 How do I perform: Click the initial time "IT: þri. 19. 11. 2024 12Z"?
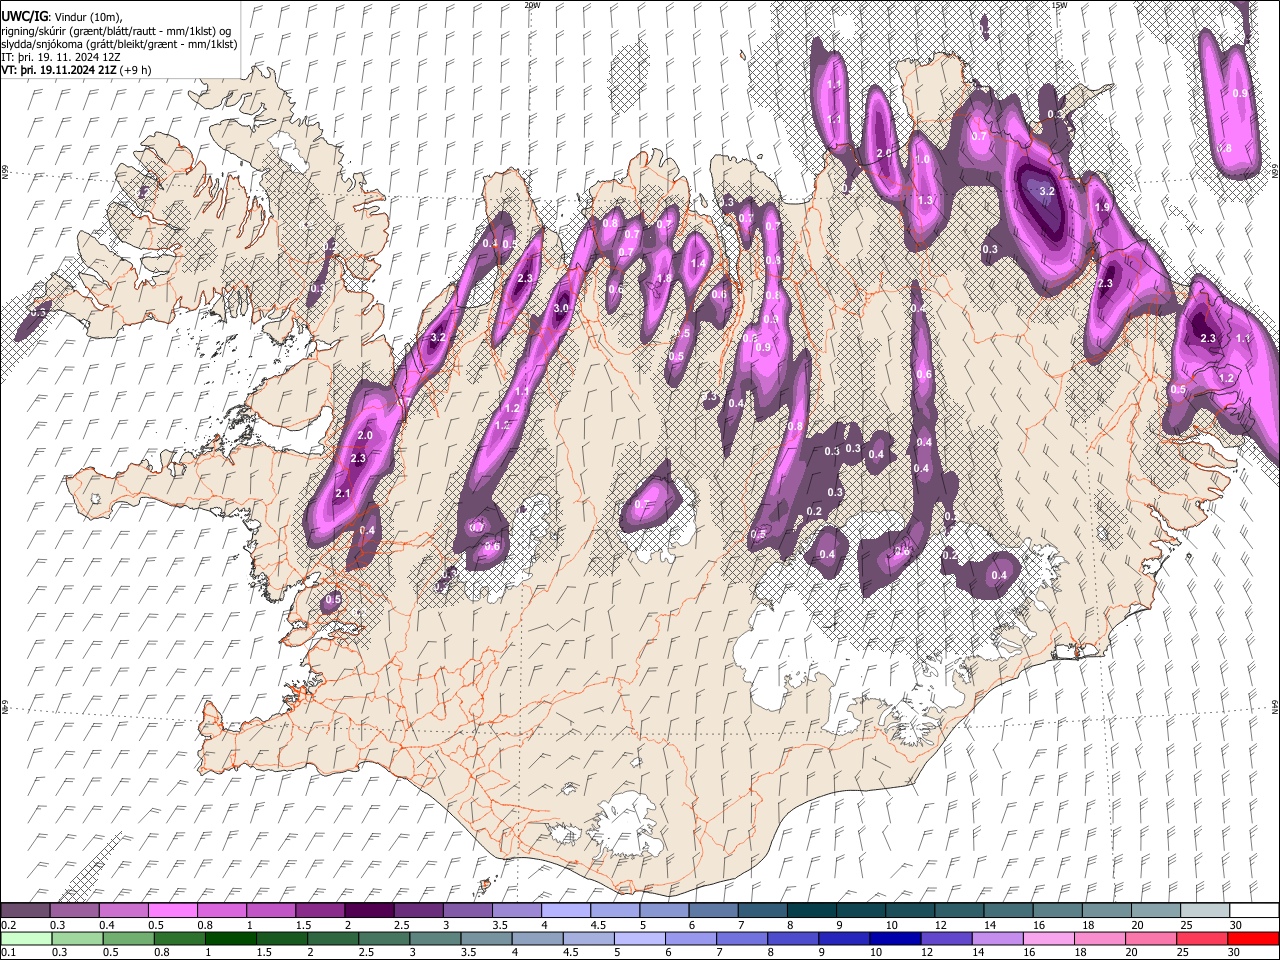click(x=61, y=57)
